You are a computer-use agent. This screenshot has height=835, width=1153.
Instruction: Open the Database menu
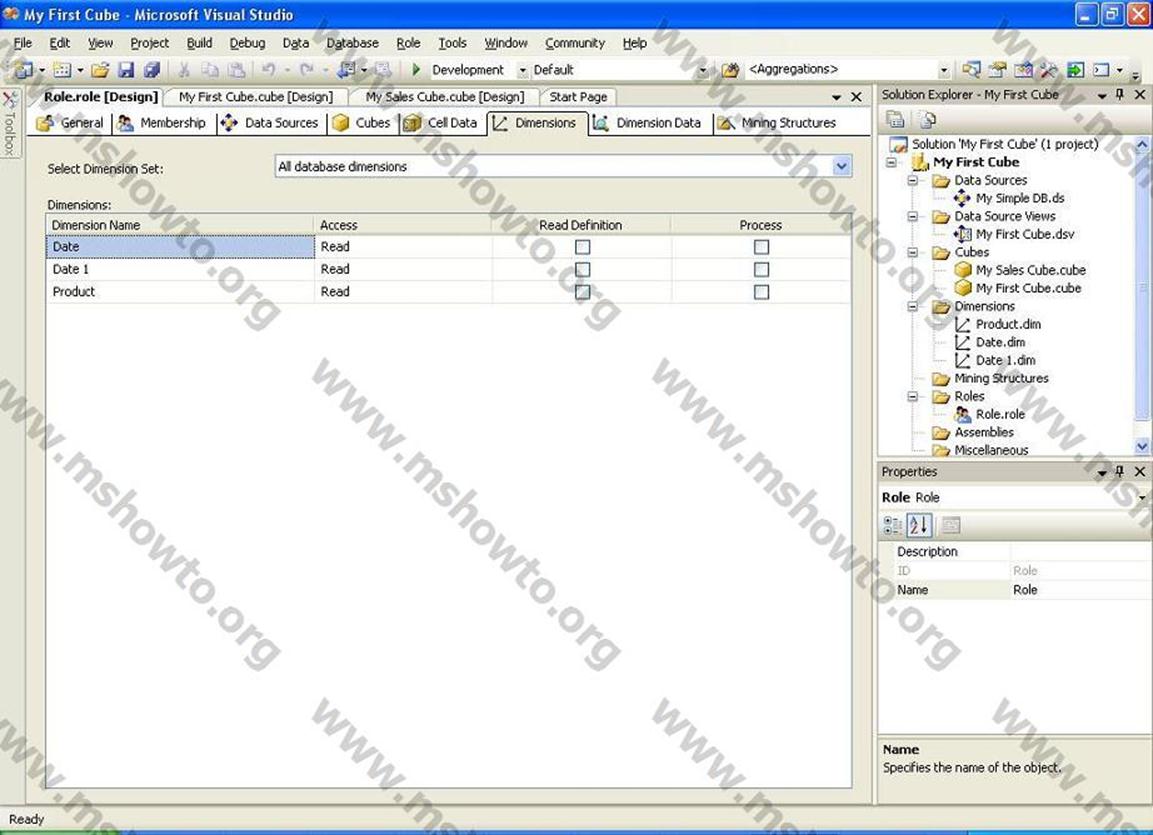tap(352, 43)
